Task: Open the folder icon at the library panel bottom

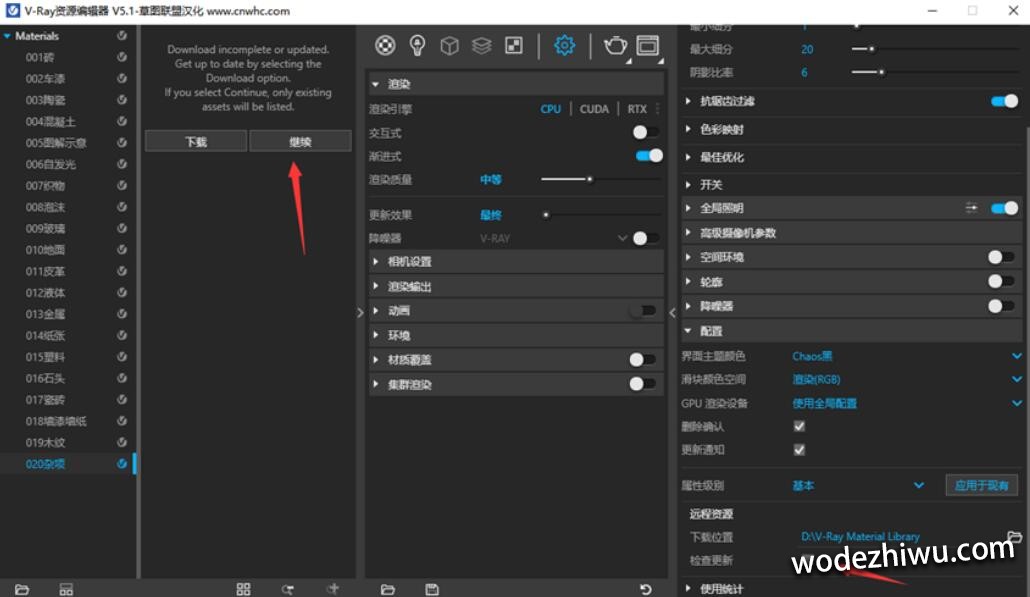Action: tap(22, 589)
